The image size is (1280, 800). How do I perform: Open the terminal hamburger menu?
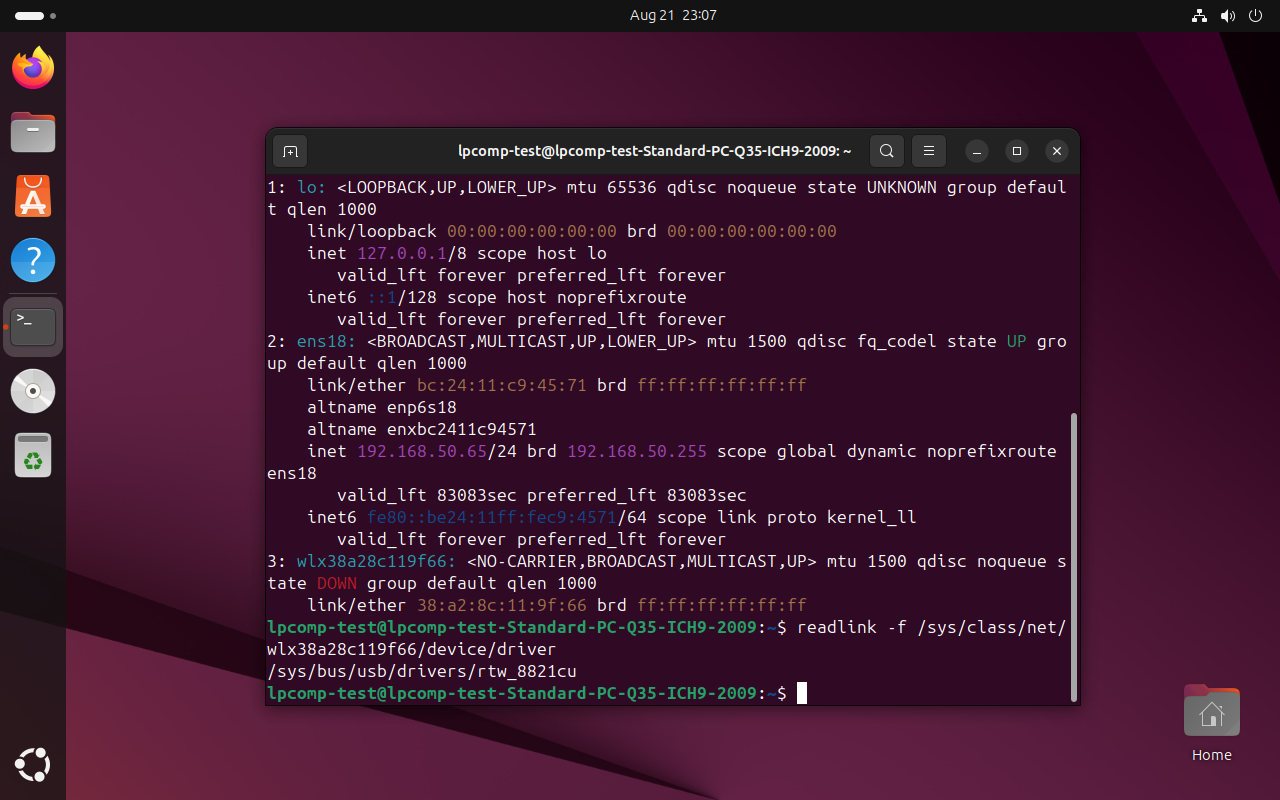928,151
